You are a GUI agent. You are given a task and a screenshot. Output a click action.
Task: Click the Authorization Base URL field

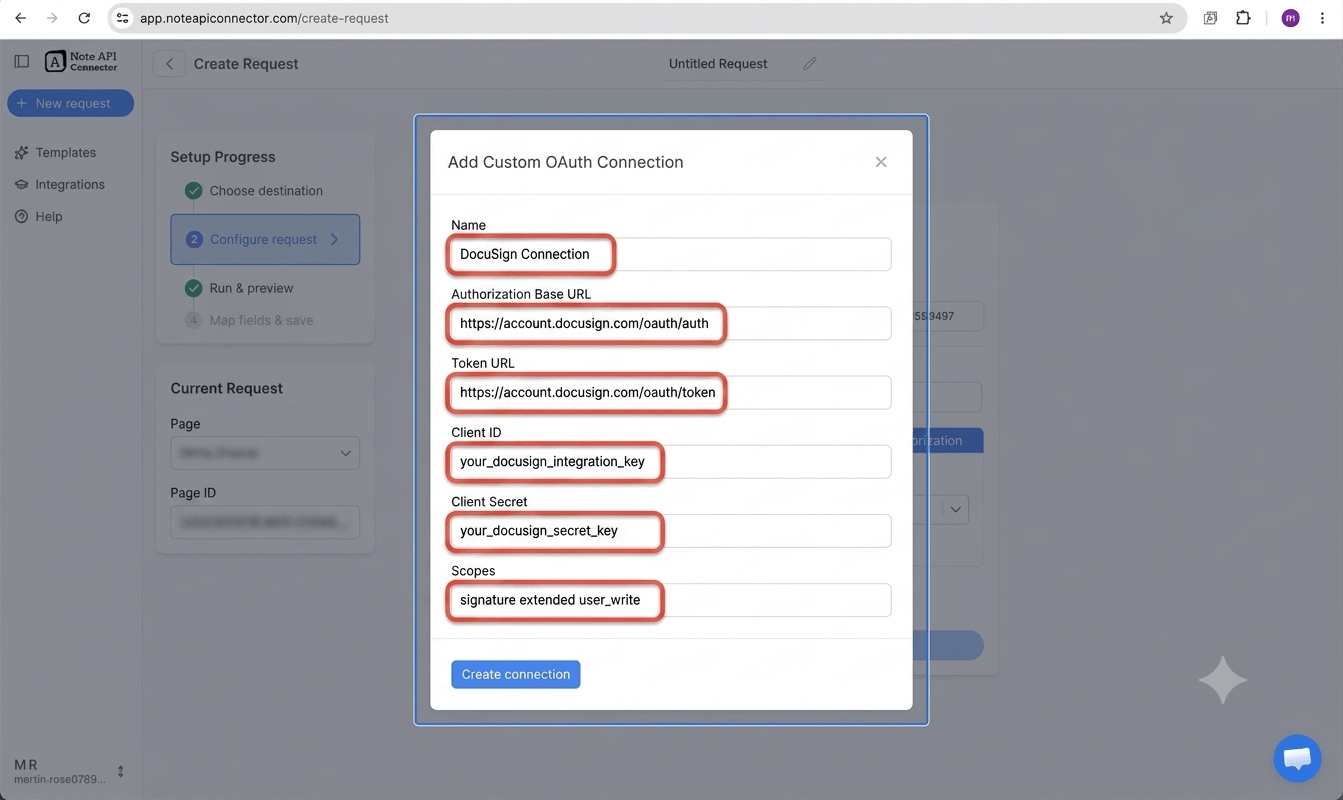pos(670,323)
